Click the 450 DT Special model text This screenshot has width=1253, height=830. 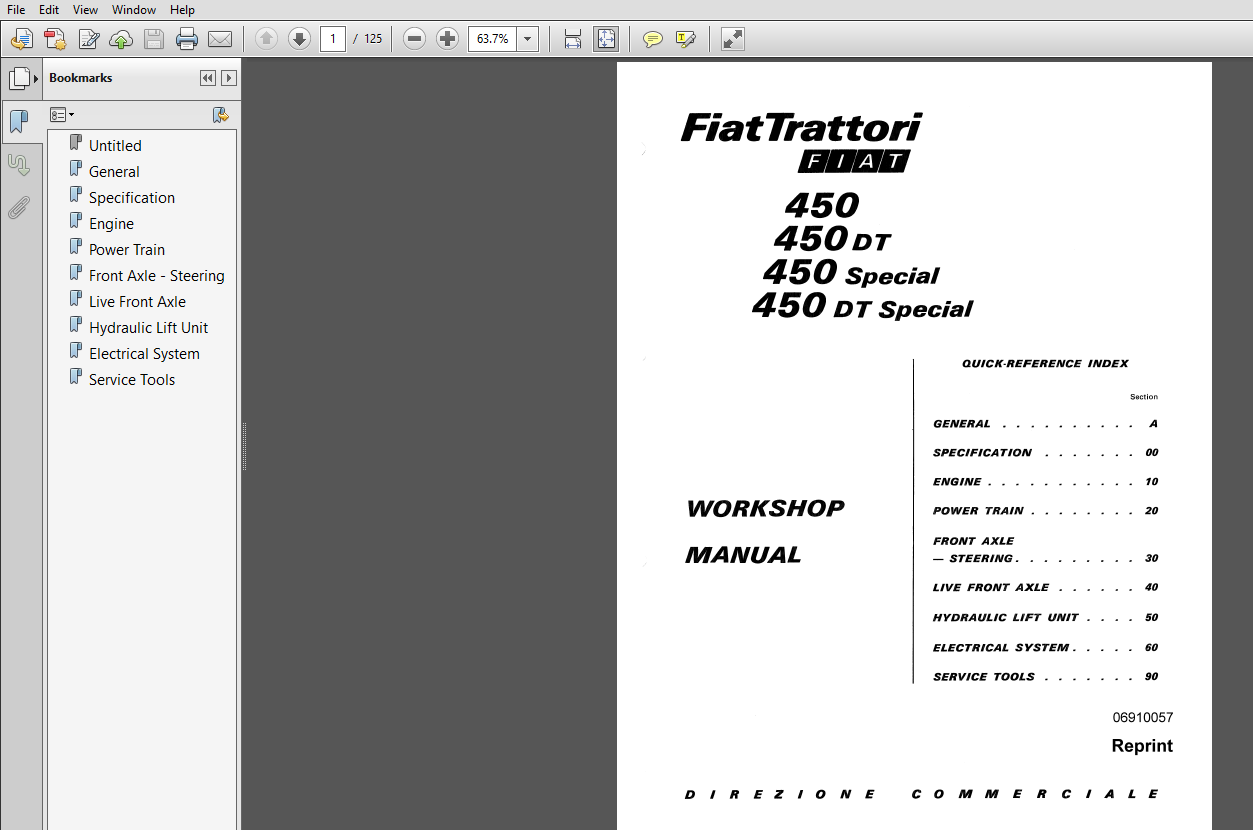[862, 305]
